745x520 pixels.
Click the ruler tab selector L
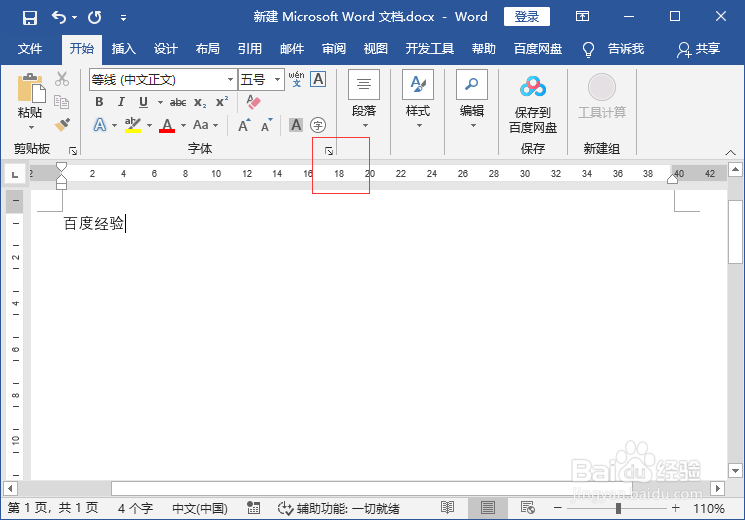[15, 174]
